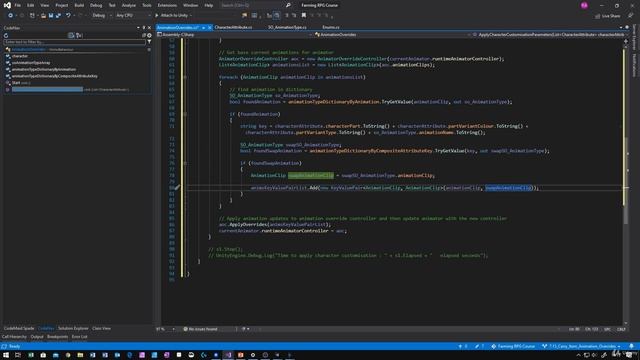This screenshot has width=640, height=360.
Task: Select the highlighted method row in CodeMaz
Action: (x=78, y=89)
